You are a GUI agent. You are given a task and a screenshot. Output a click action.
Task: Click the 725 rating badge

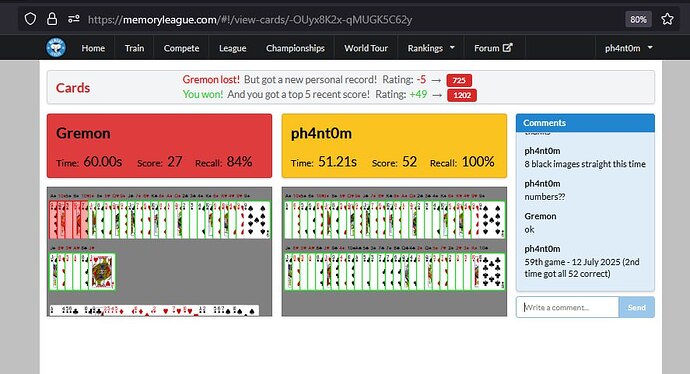coord(459,80)
